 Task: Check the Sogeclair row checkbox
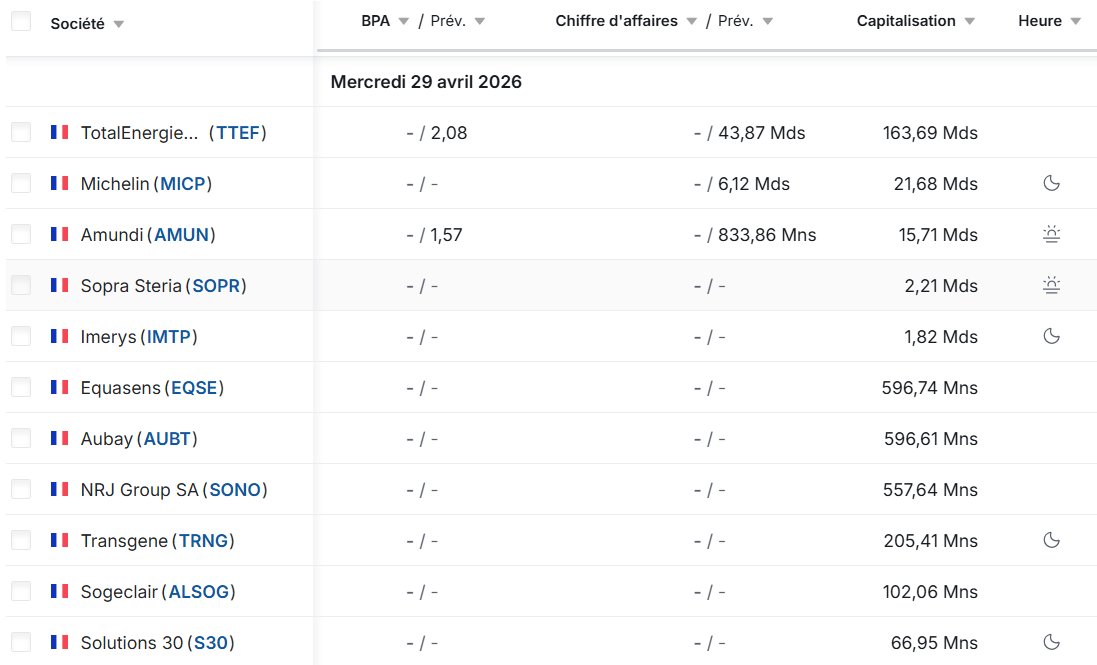point(21,592)
